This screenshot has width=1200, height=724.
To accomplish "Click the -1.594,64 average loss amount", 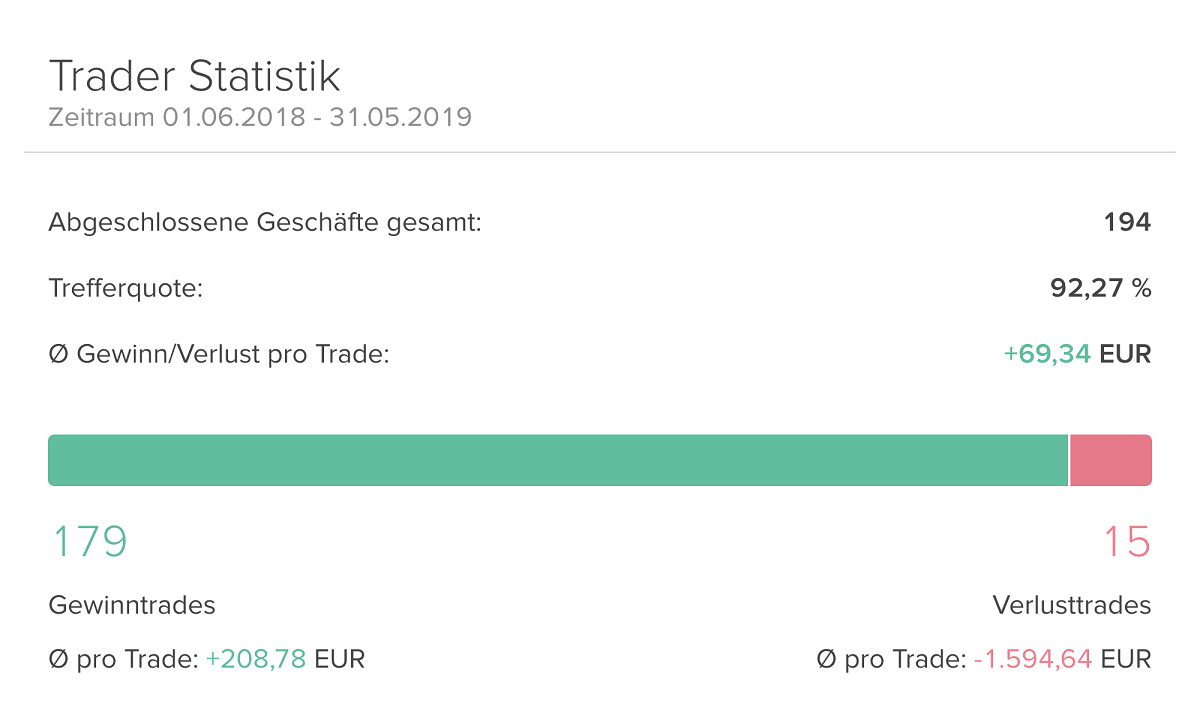I will click(x=1032, y=659).
